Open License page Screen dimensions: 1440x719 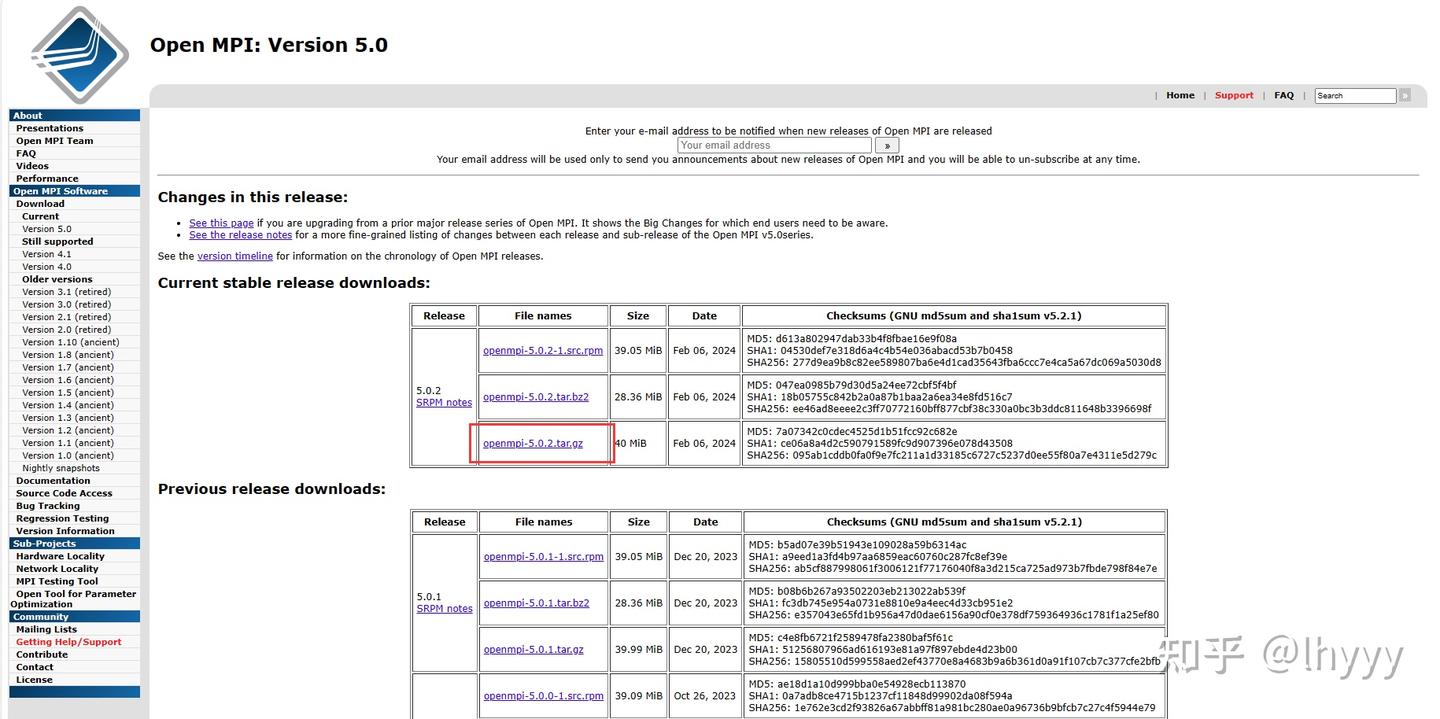point(34,680)
